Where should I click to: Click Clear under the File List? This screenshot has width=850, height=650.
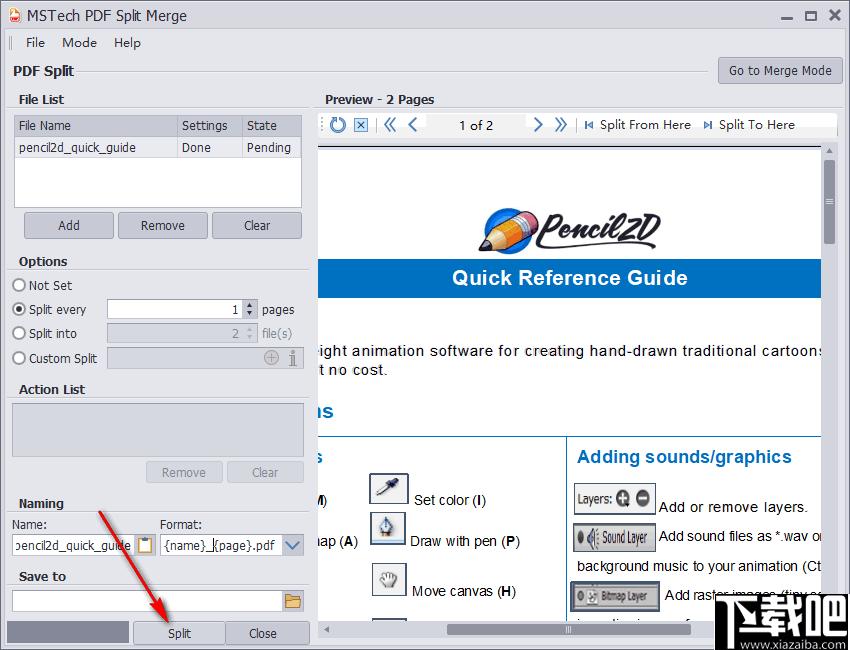(257, 226)
